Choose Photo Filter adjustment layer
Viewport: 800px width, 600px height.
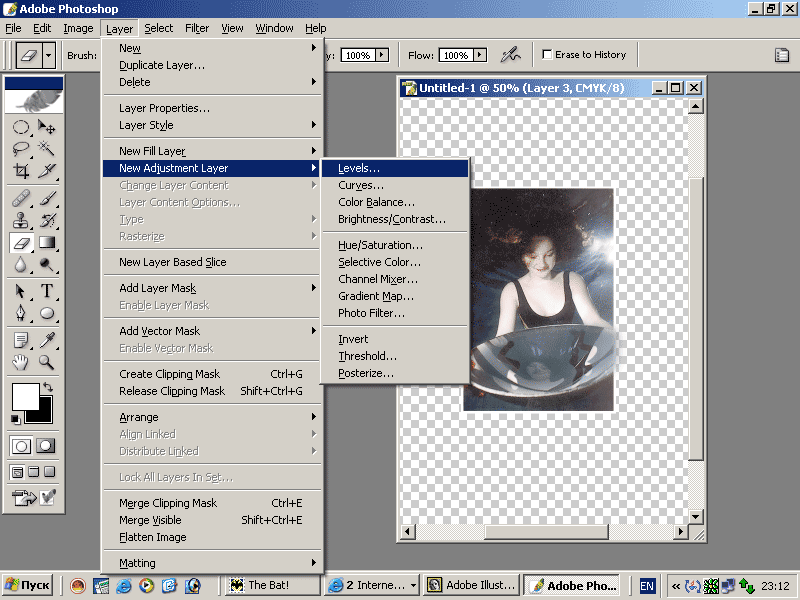coord(395,313)
